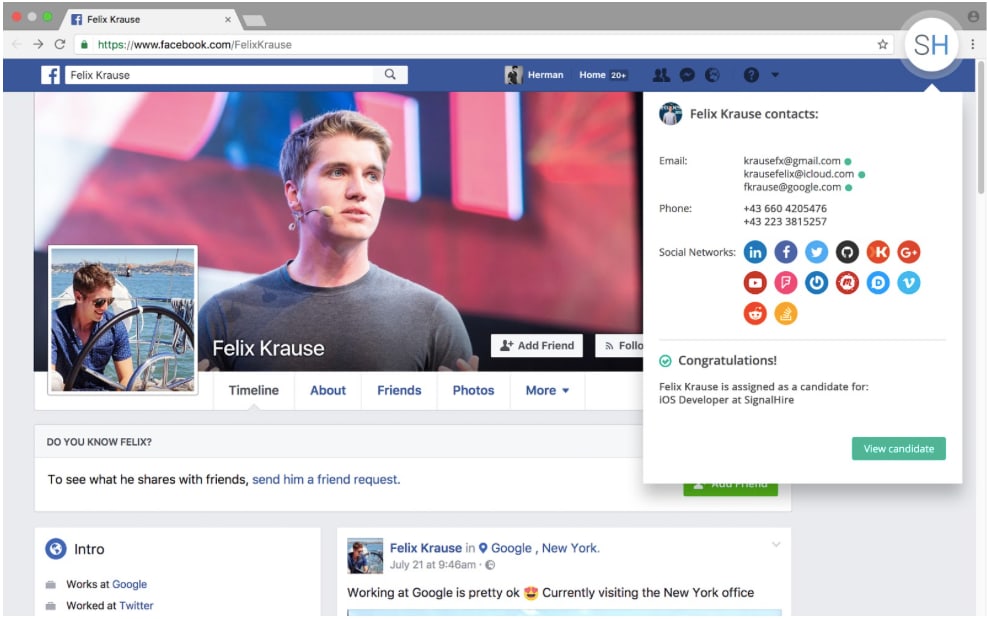Open Herman's profile in the header
Image resolution: width=989 pixels, height=619 pixels.
click(534, 74)
